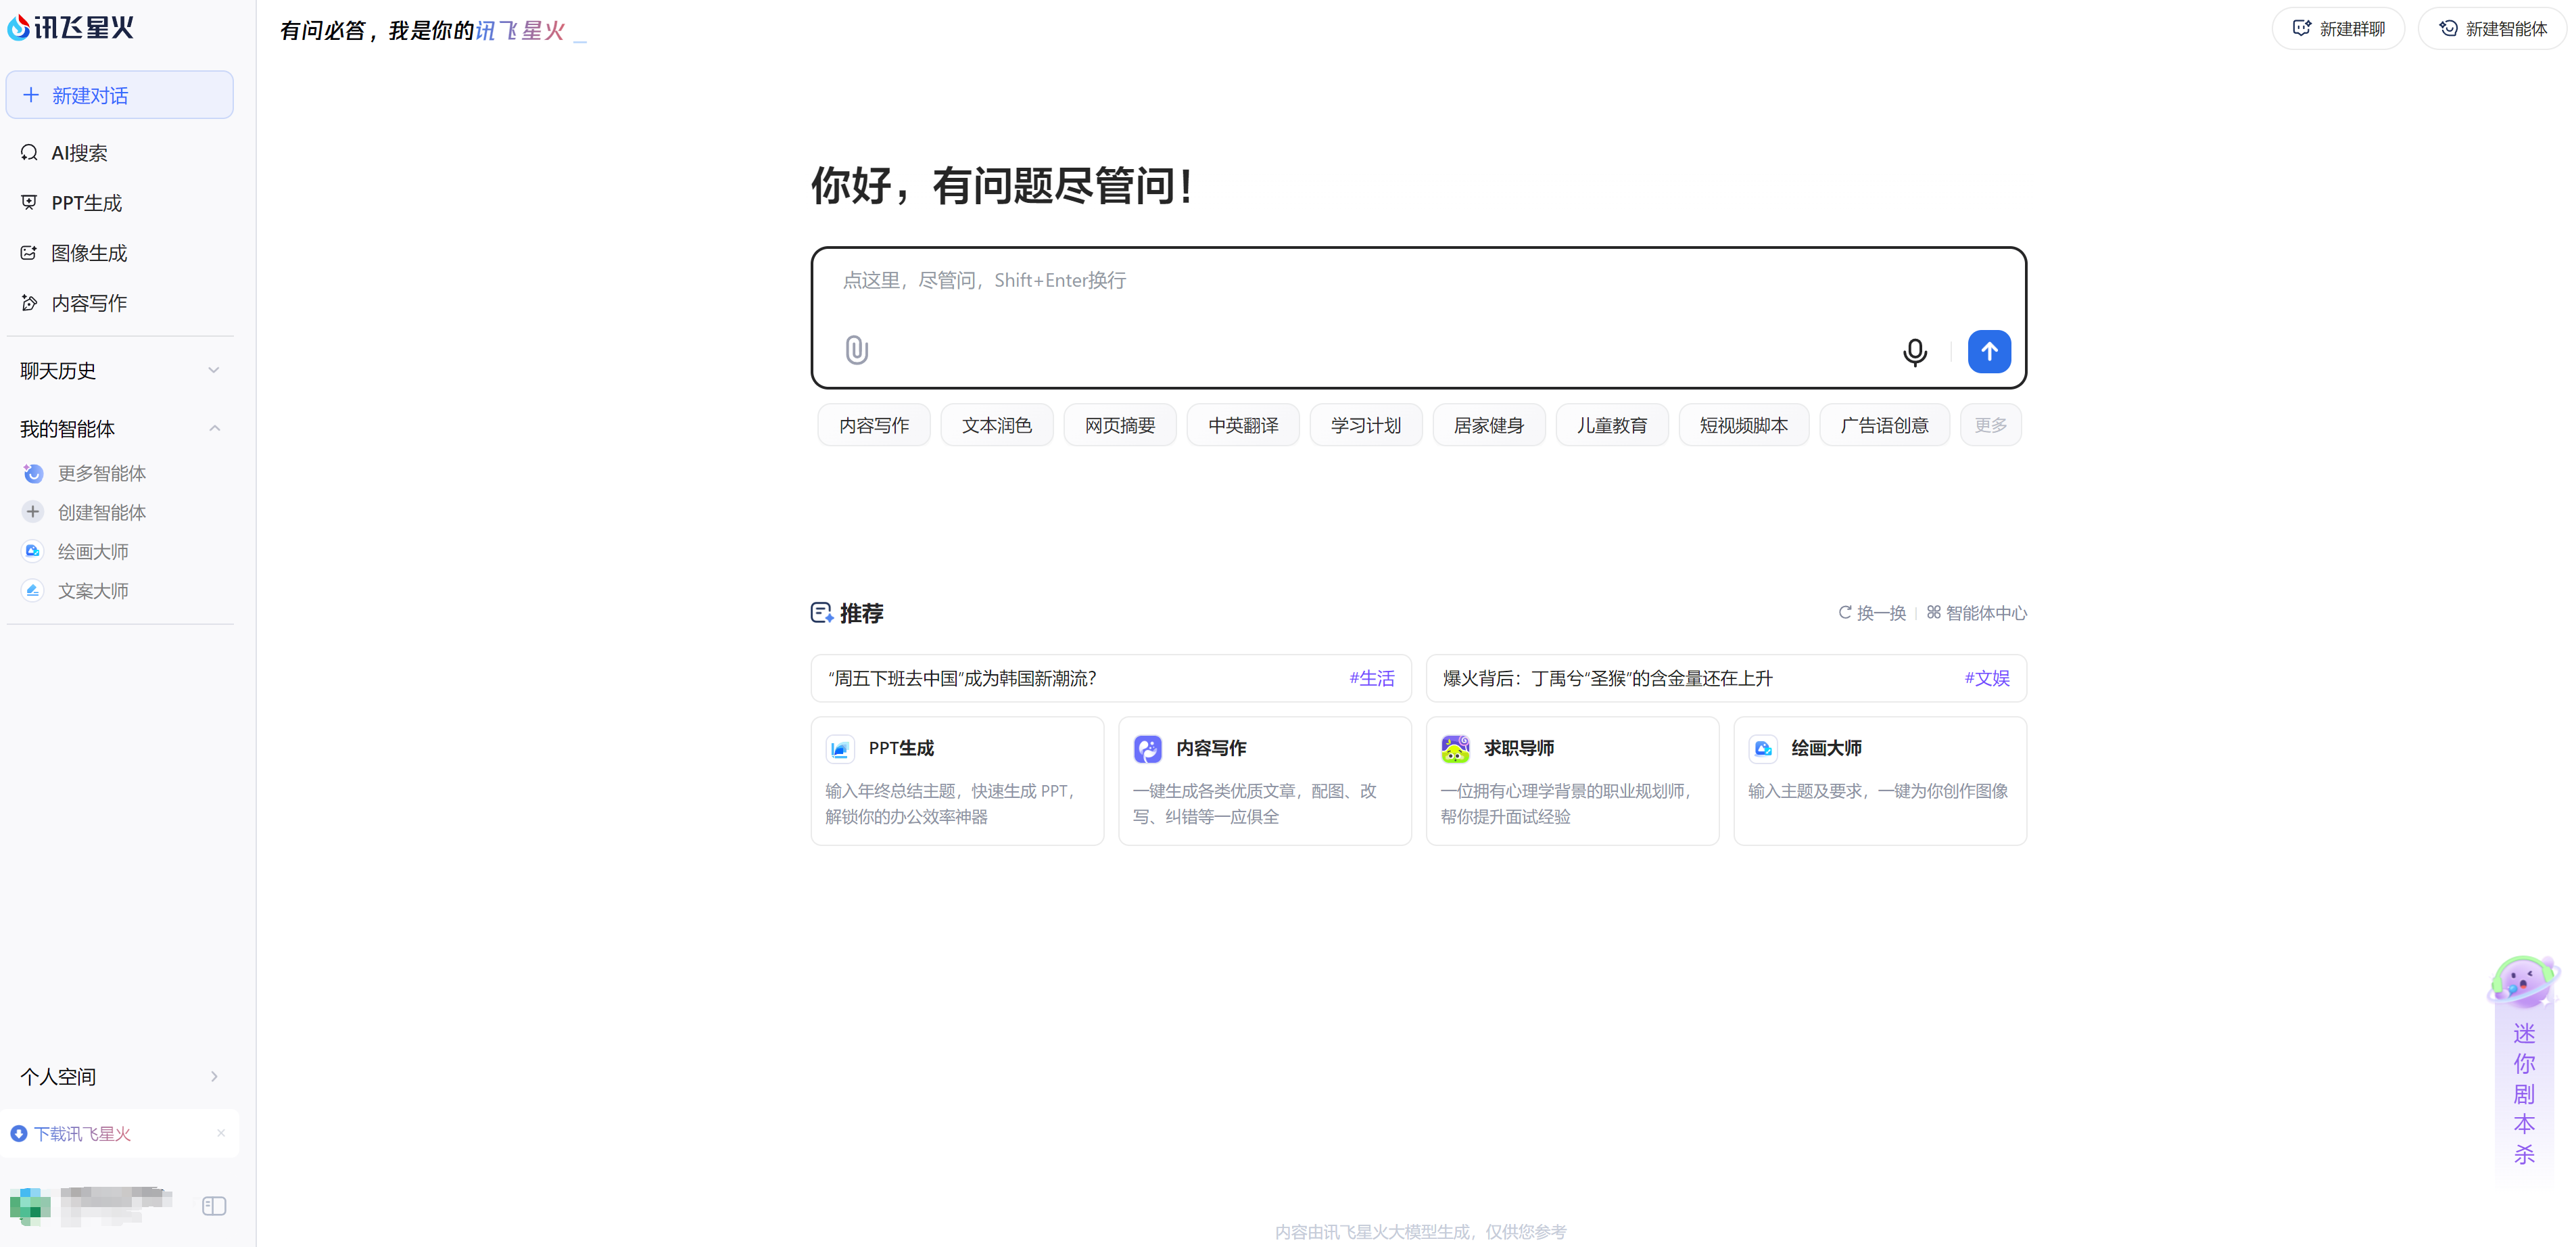This screenshot has width=2576, height=1247.
Task: Open PPT生成 in the sidebar
Action: pyautogui.click(x=86, y=203)
